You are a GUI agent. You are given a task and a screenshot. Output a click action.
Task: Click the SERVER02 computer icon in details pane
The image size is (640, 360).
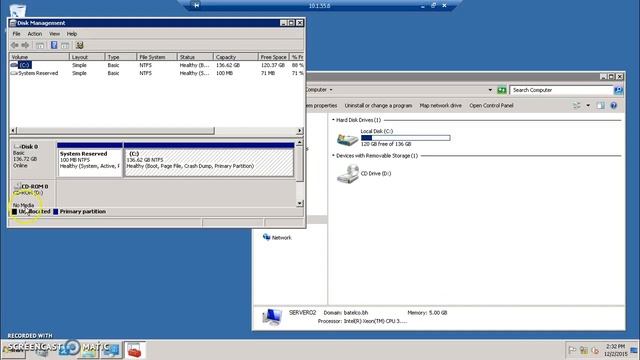click(x=271, y=316)
